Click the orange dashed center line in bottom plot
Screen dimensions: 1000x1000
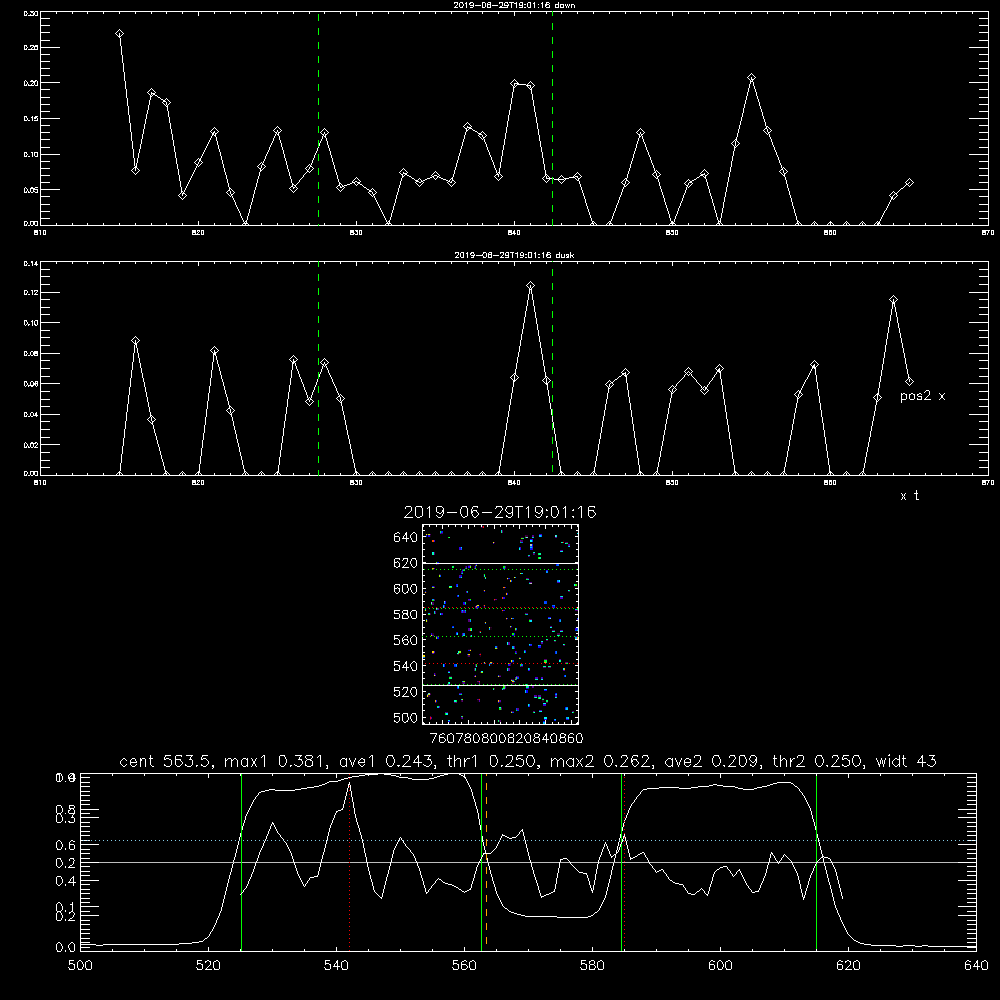(487, 861)
